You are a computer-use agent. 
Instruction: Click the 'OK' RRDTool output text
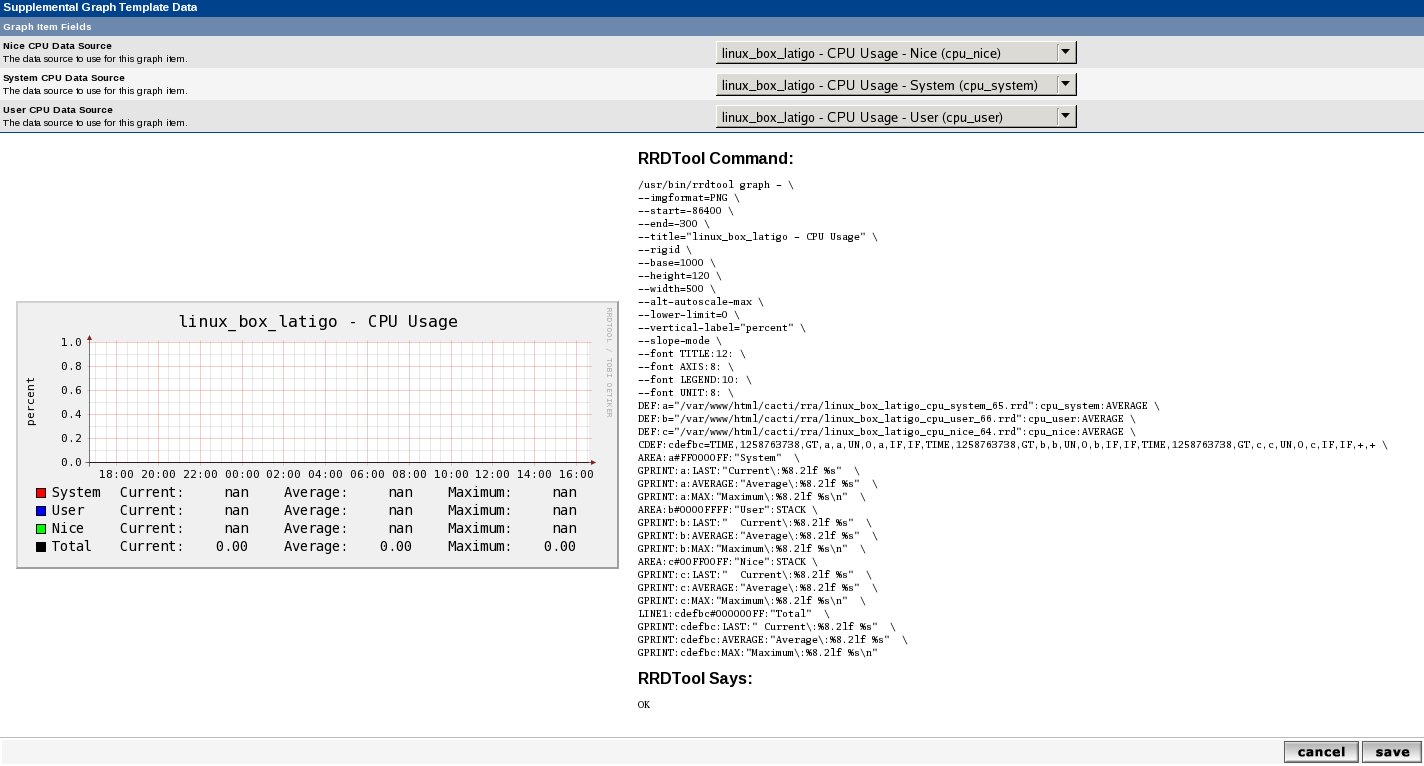644,705
